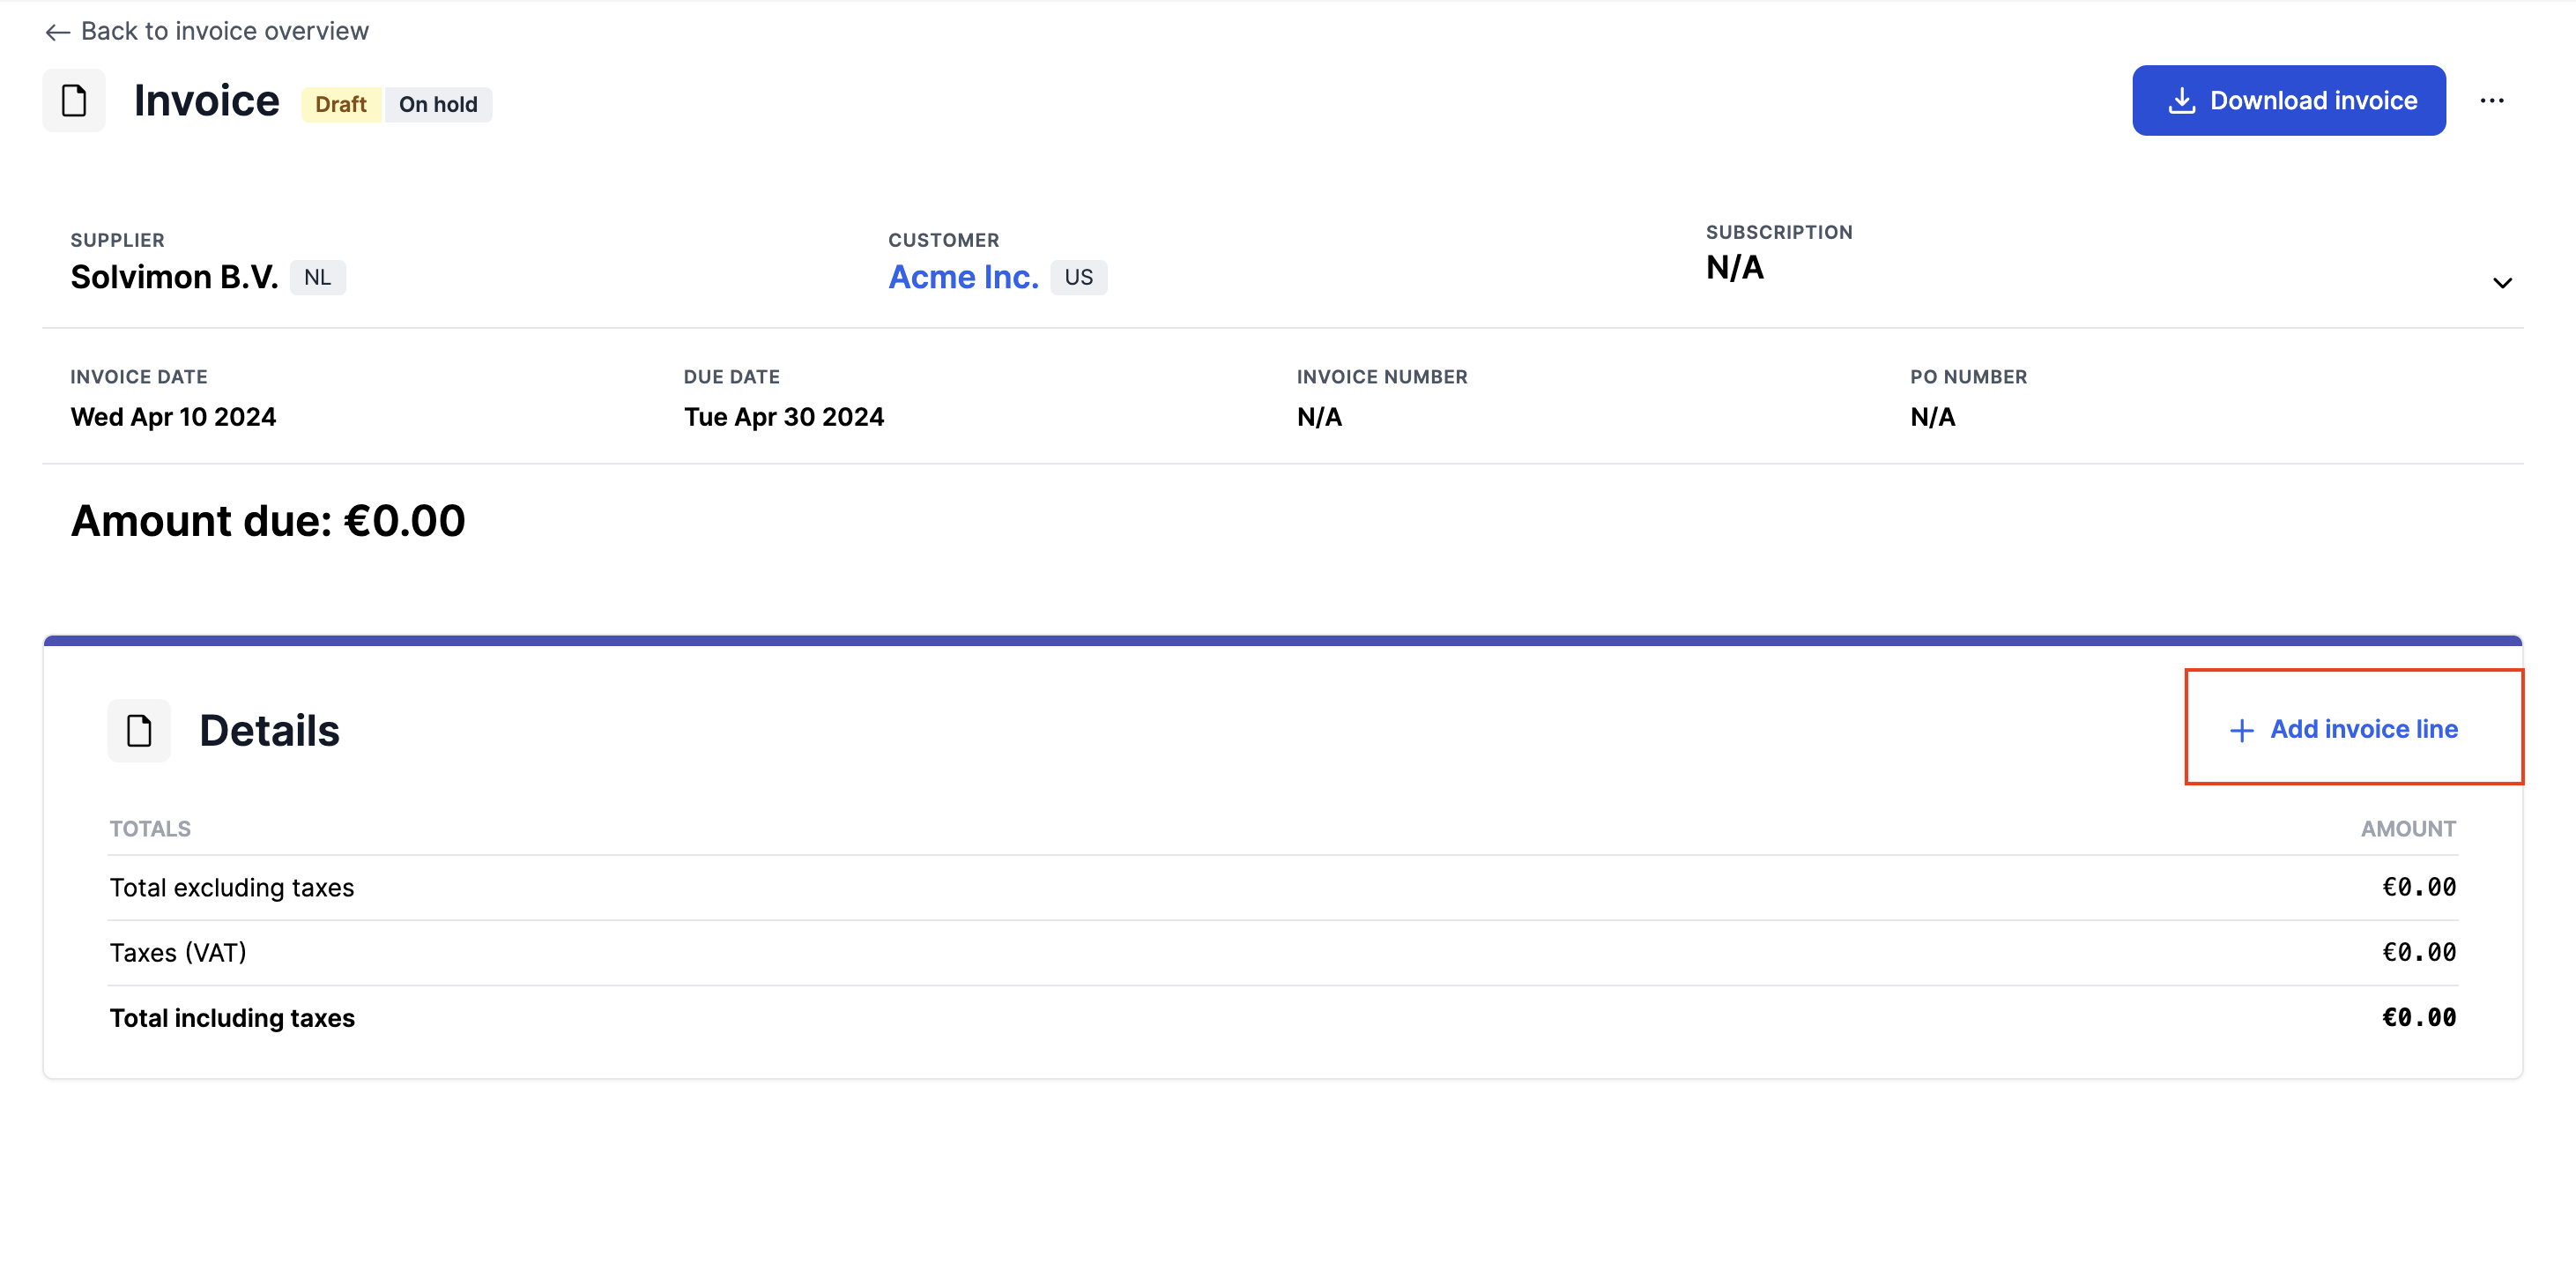
Task: Click the back arrow icon
Action: [x=57, y=32]
